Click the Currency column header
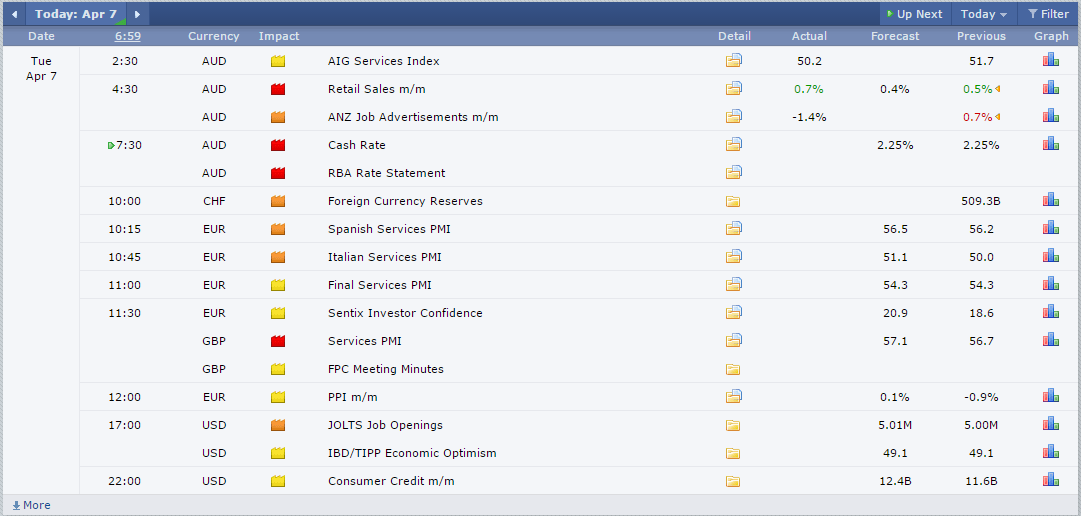Viewport: 1081px width, 516px height. [x=214, y=36]
